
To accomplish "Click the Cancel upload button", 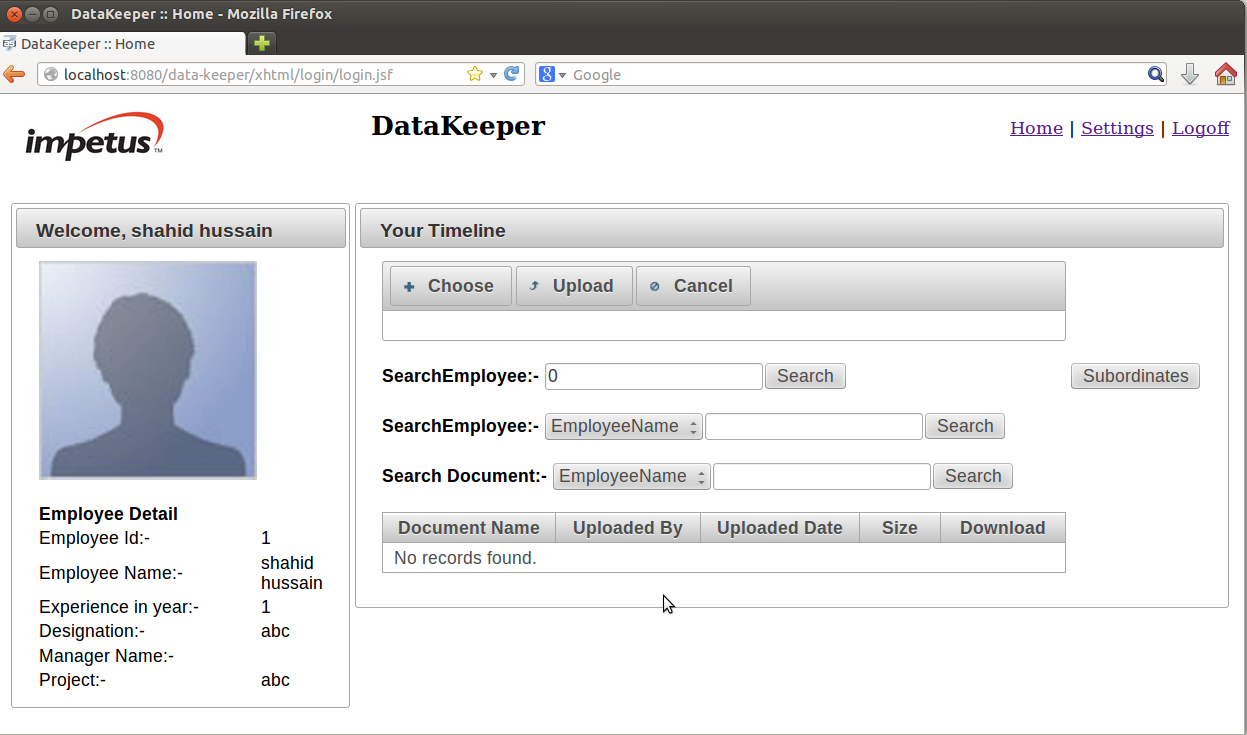I will tap(692, 286).
